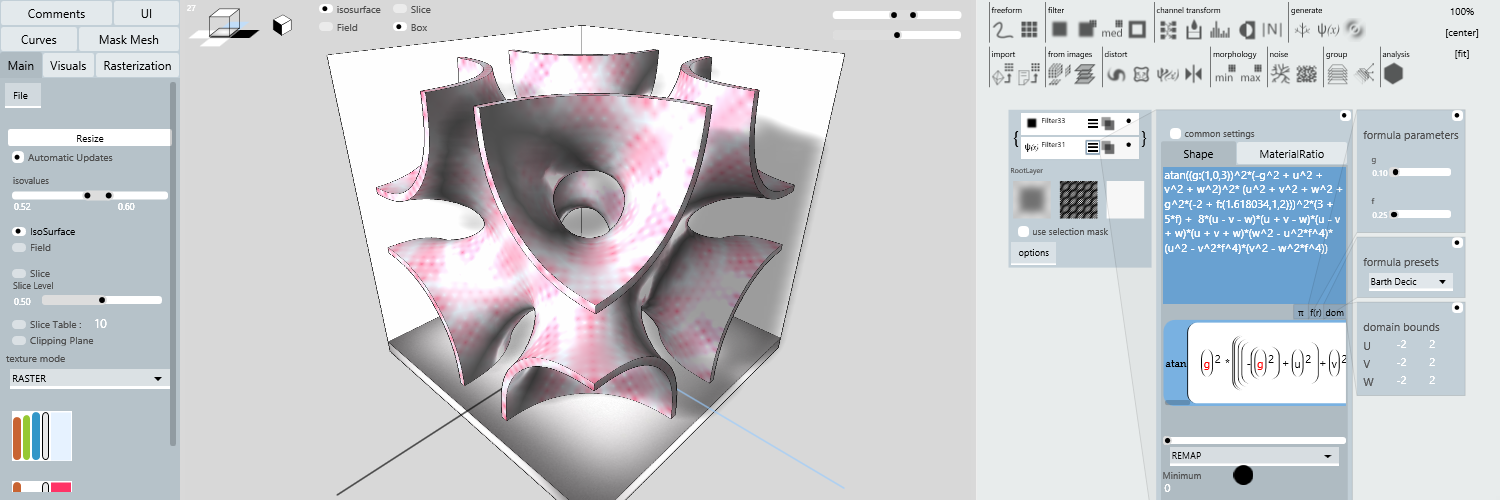Apply the mirror distort tool
Image resolution: width=1500 pixels, height=500 pixels.
click(x=1194, y=74)
